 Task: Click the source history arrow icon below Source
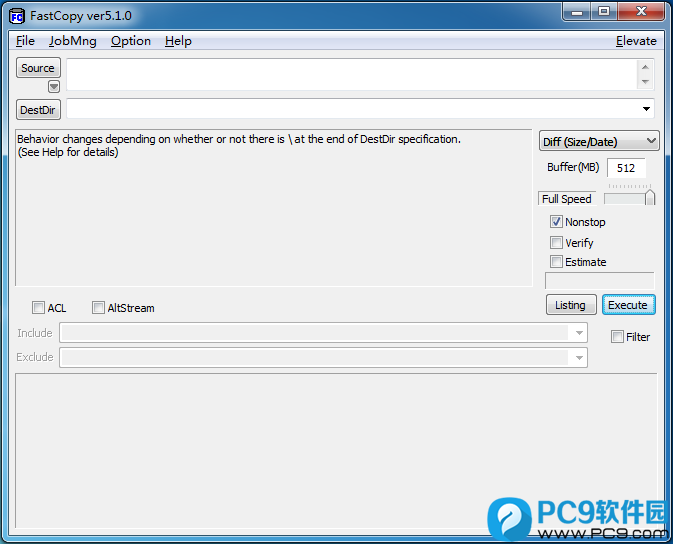(54, 87)
